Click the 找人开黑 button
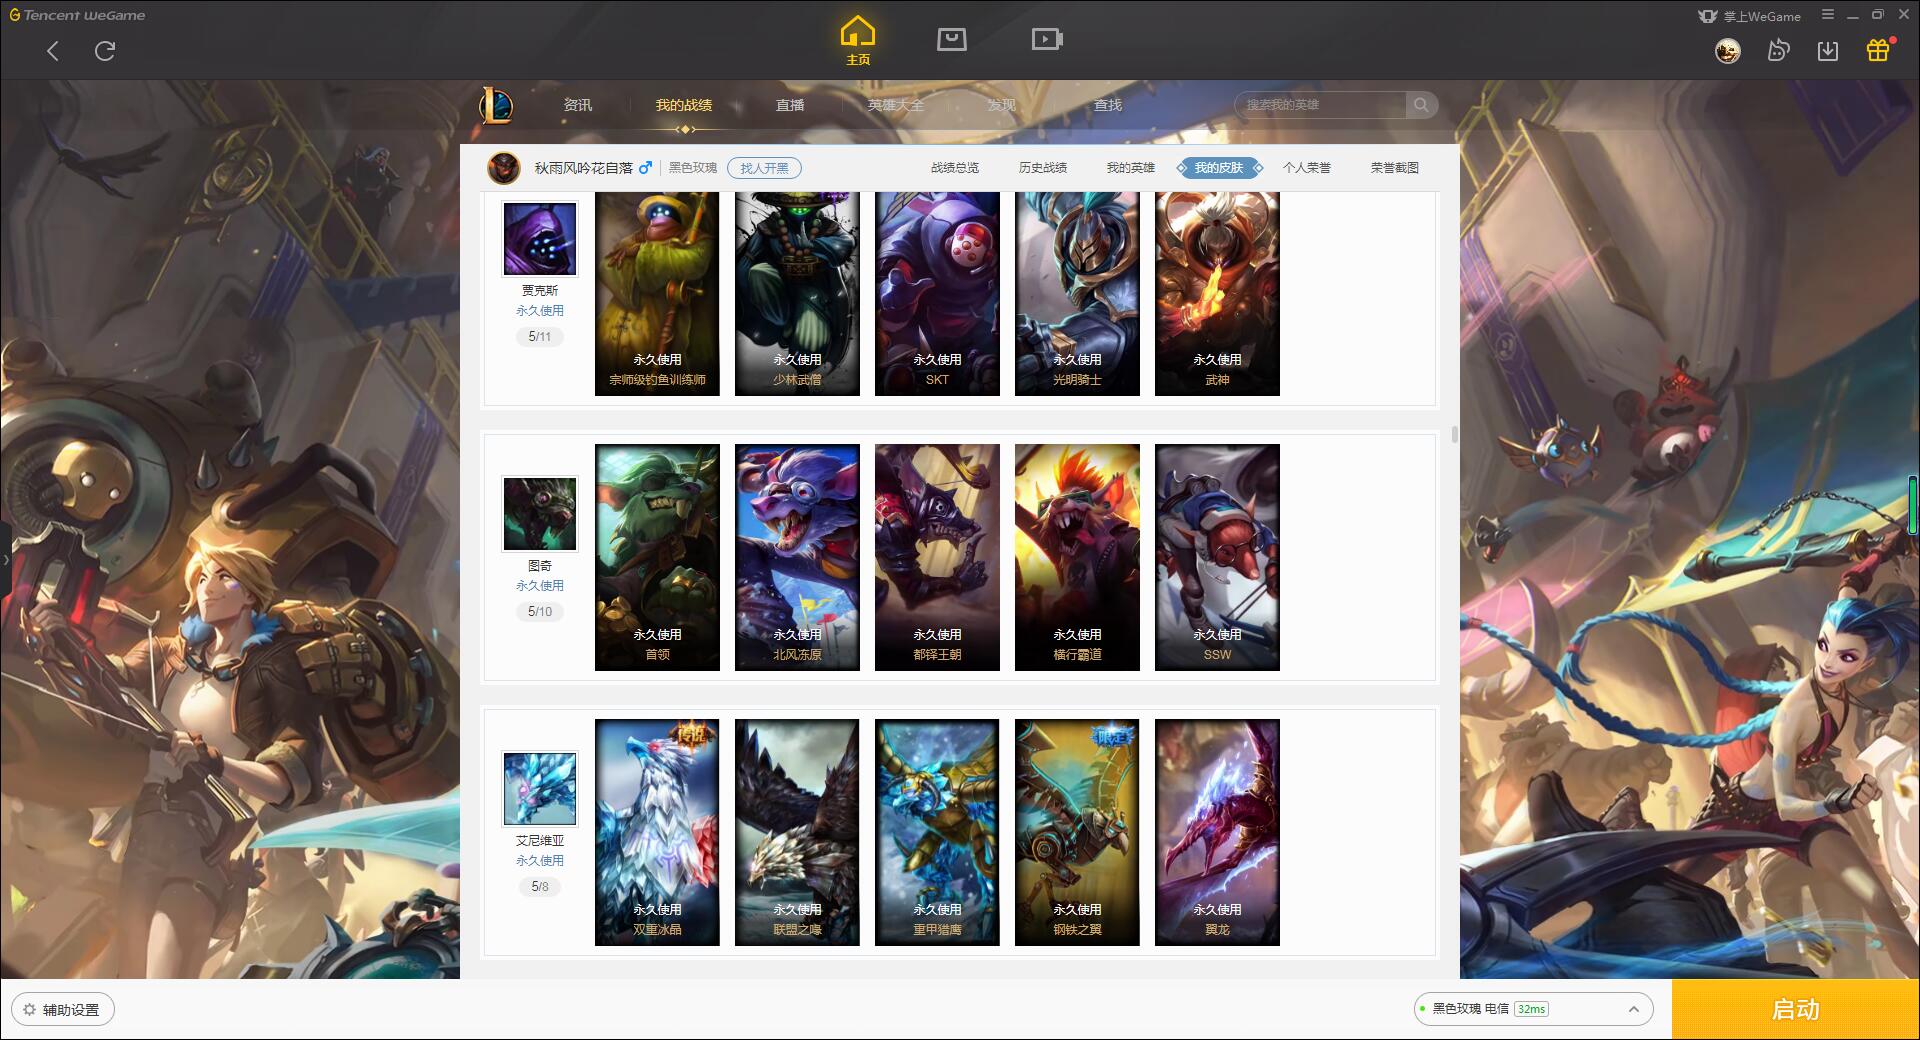This screenshot has width=1920, height=1040. (x=764, y=168)
